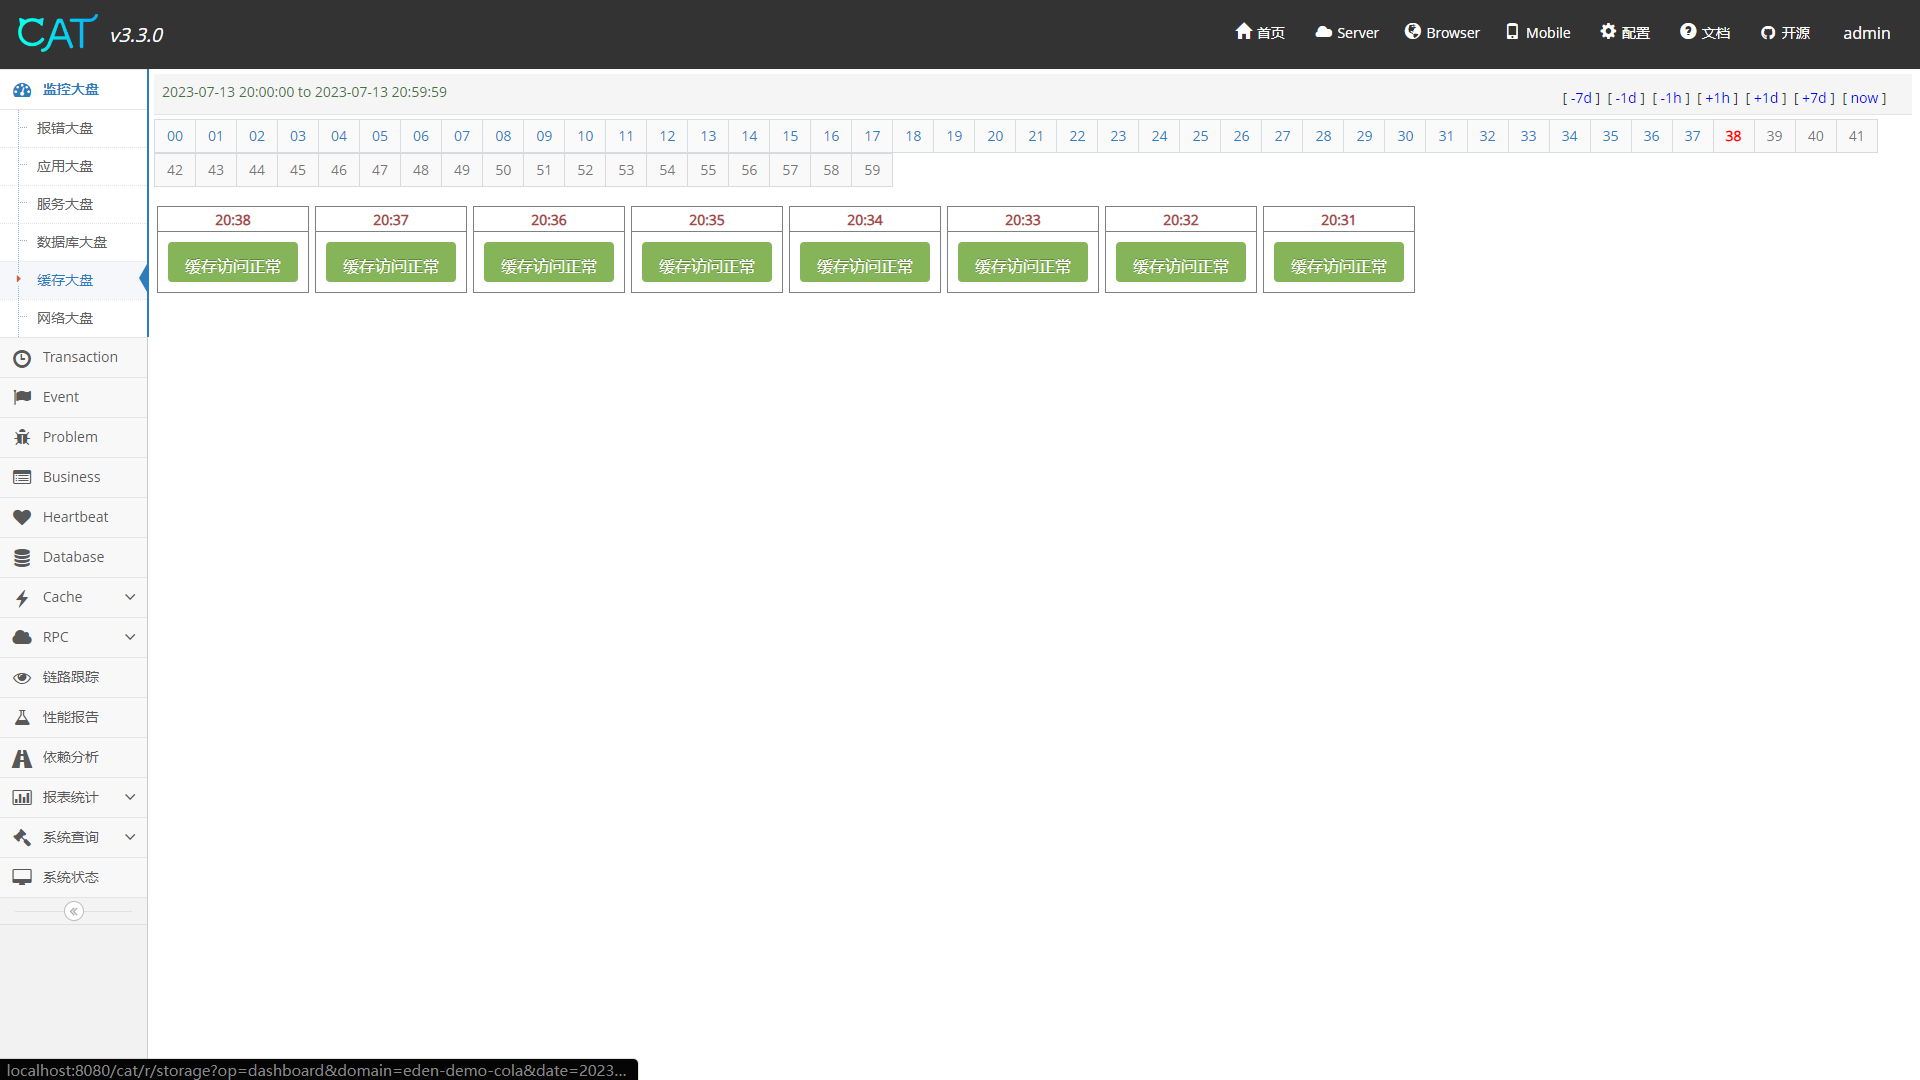Screen dimensions: 1920x1080
Task: Click the Problem bug icon
Action: (x=22, y=437)
